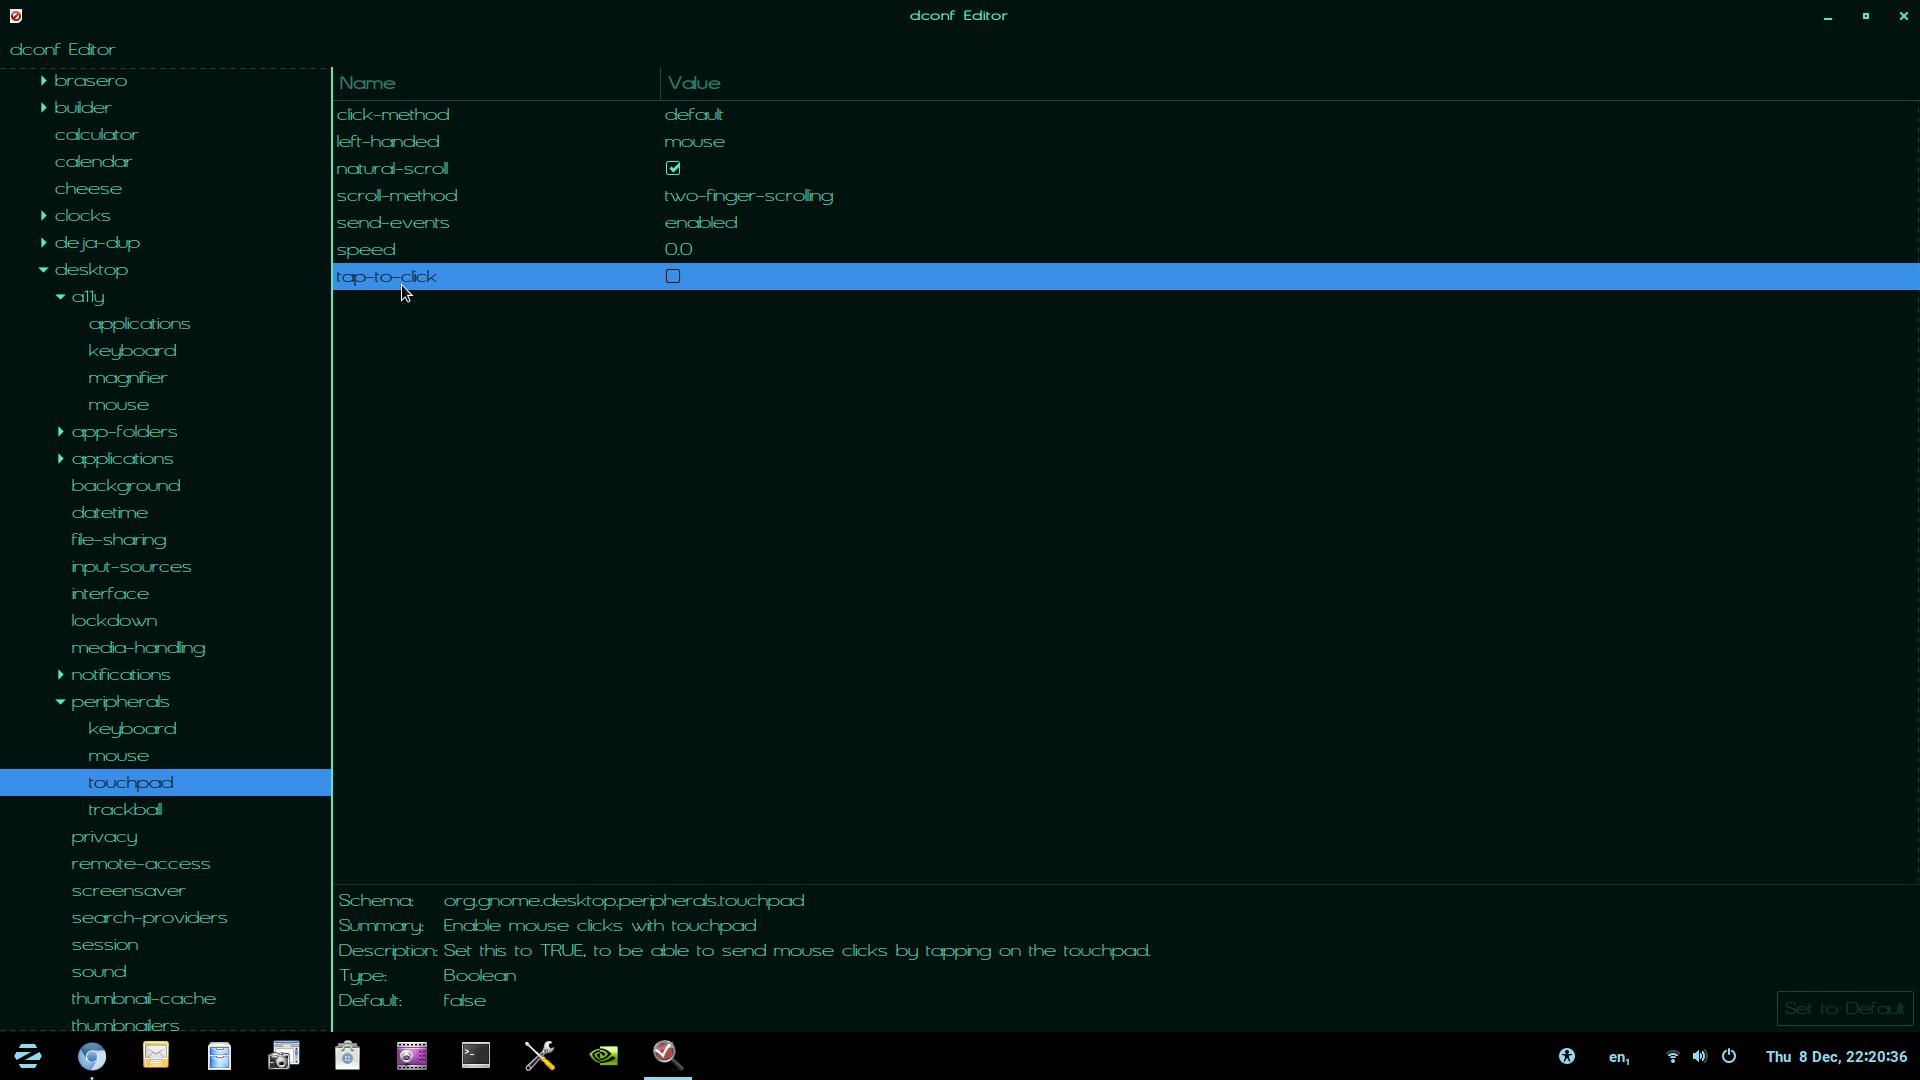
Task: Open the Wi-Fi network indicator
Action: coord(1672,1056)
